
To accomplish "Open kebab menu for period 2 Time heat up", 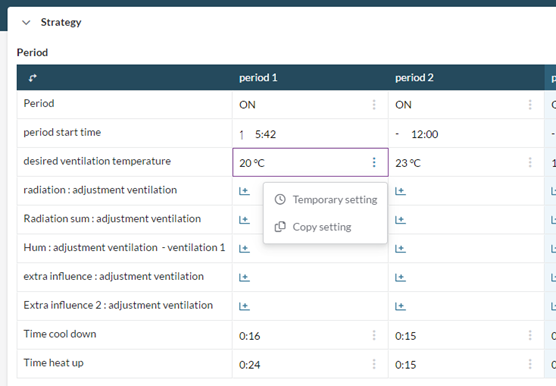I will click(x=530, y=364).
